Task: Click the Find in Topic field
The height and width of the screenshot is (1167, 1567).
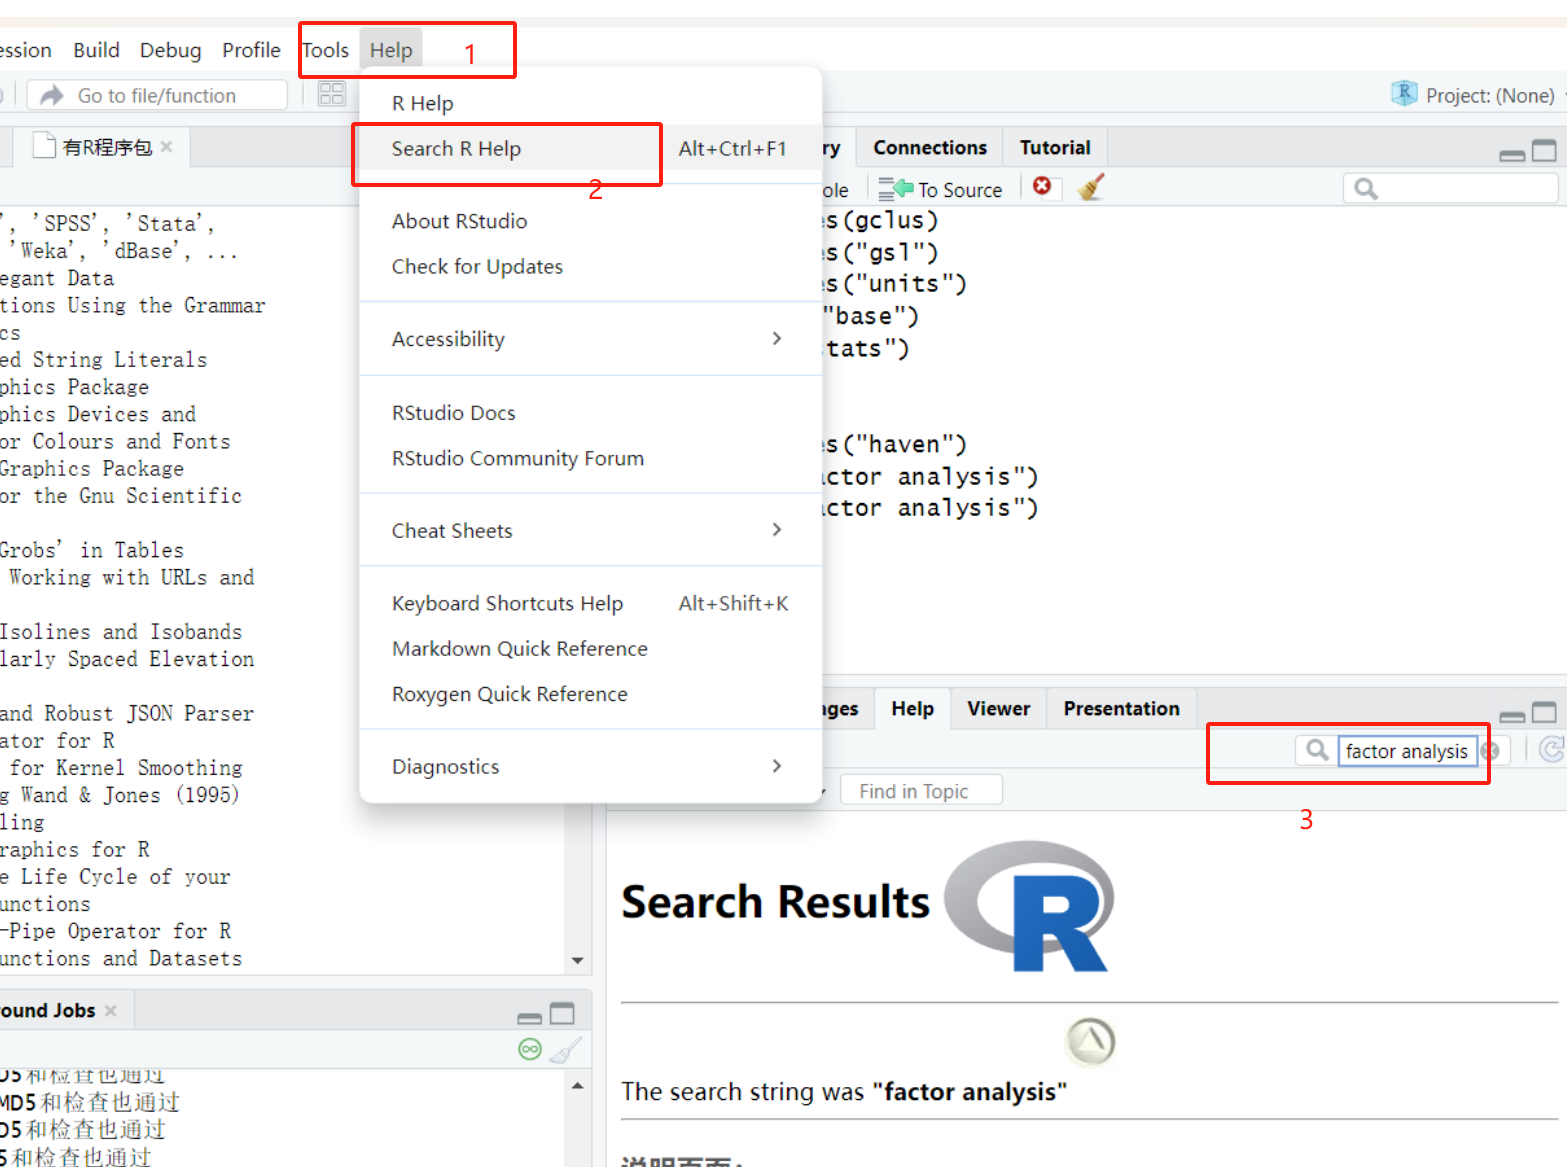Action: click(921, 791)
